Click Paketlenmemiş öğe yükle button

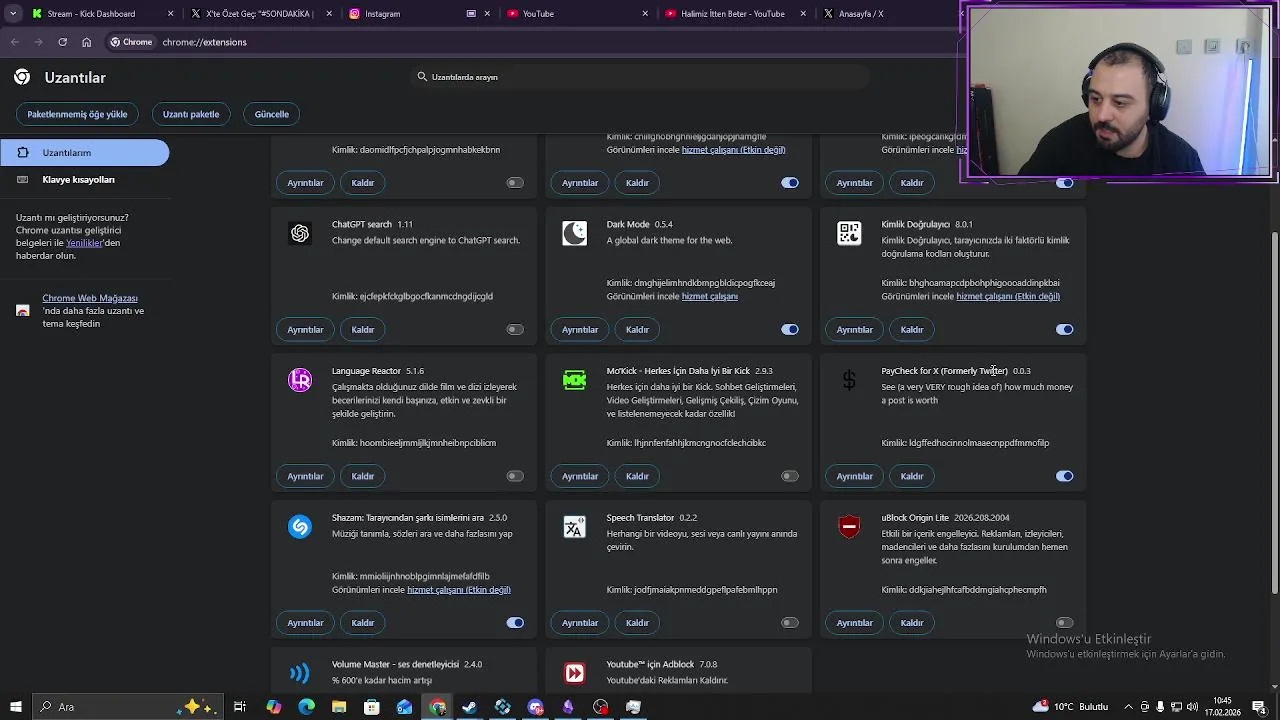point(77,114)
